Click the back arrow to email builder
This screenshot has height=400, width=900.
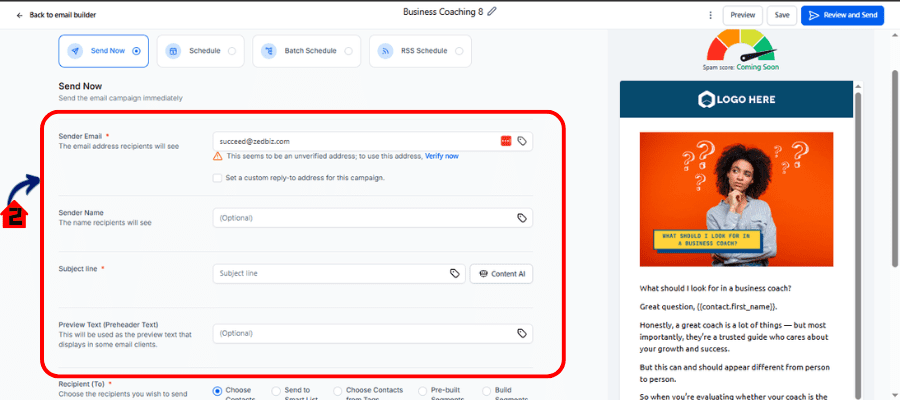[19, 16]
